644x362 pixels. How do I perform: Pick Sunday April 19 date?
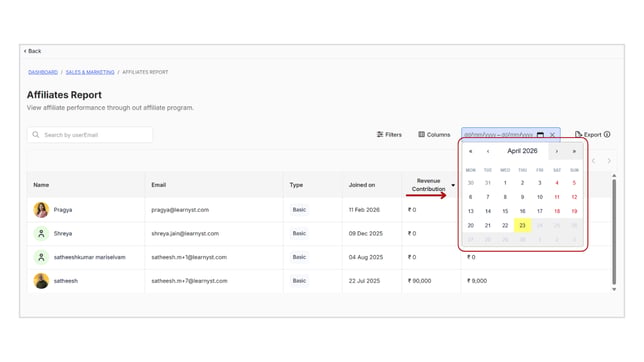pos(574,211)
